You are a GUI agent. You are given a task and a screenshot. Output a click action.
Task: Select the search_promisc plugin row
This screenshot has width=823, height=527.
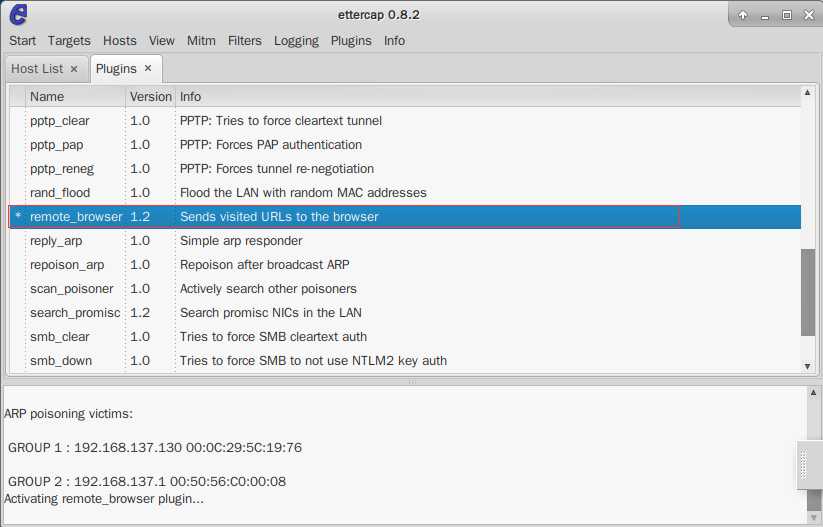[405, 313]
